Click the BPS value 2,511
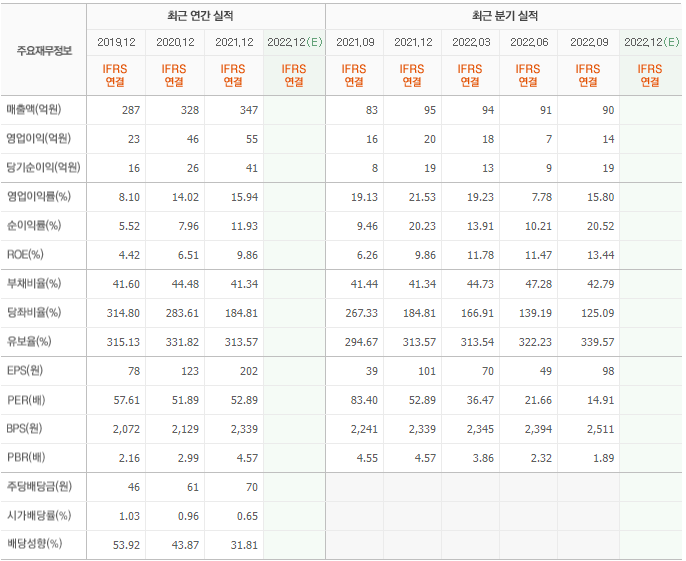 pyautogui.click(x=600, y=429)
